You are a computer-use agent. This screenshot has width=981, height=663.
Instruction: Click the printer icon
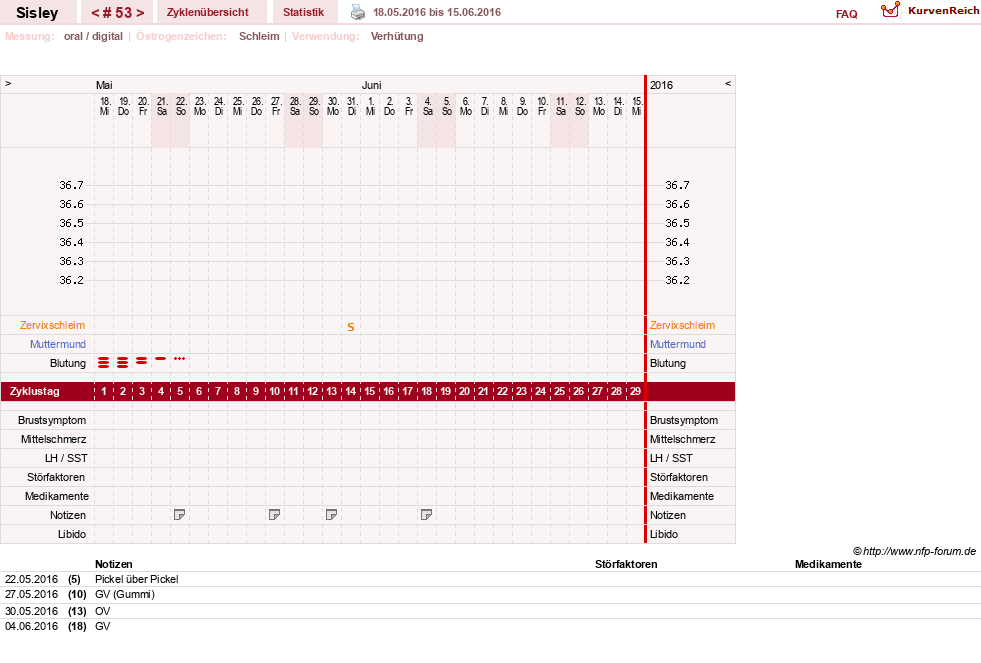[357, 12]
